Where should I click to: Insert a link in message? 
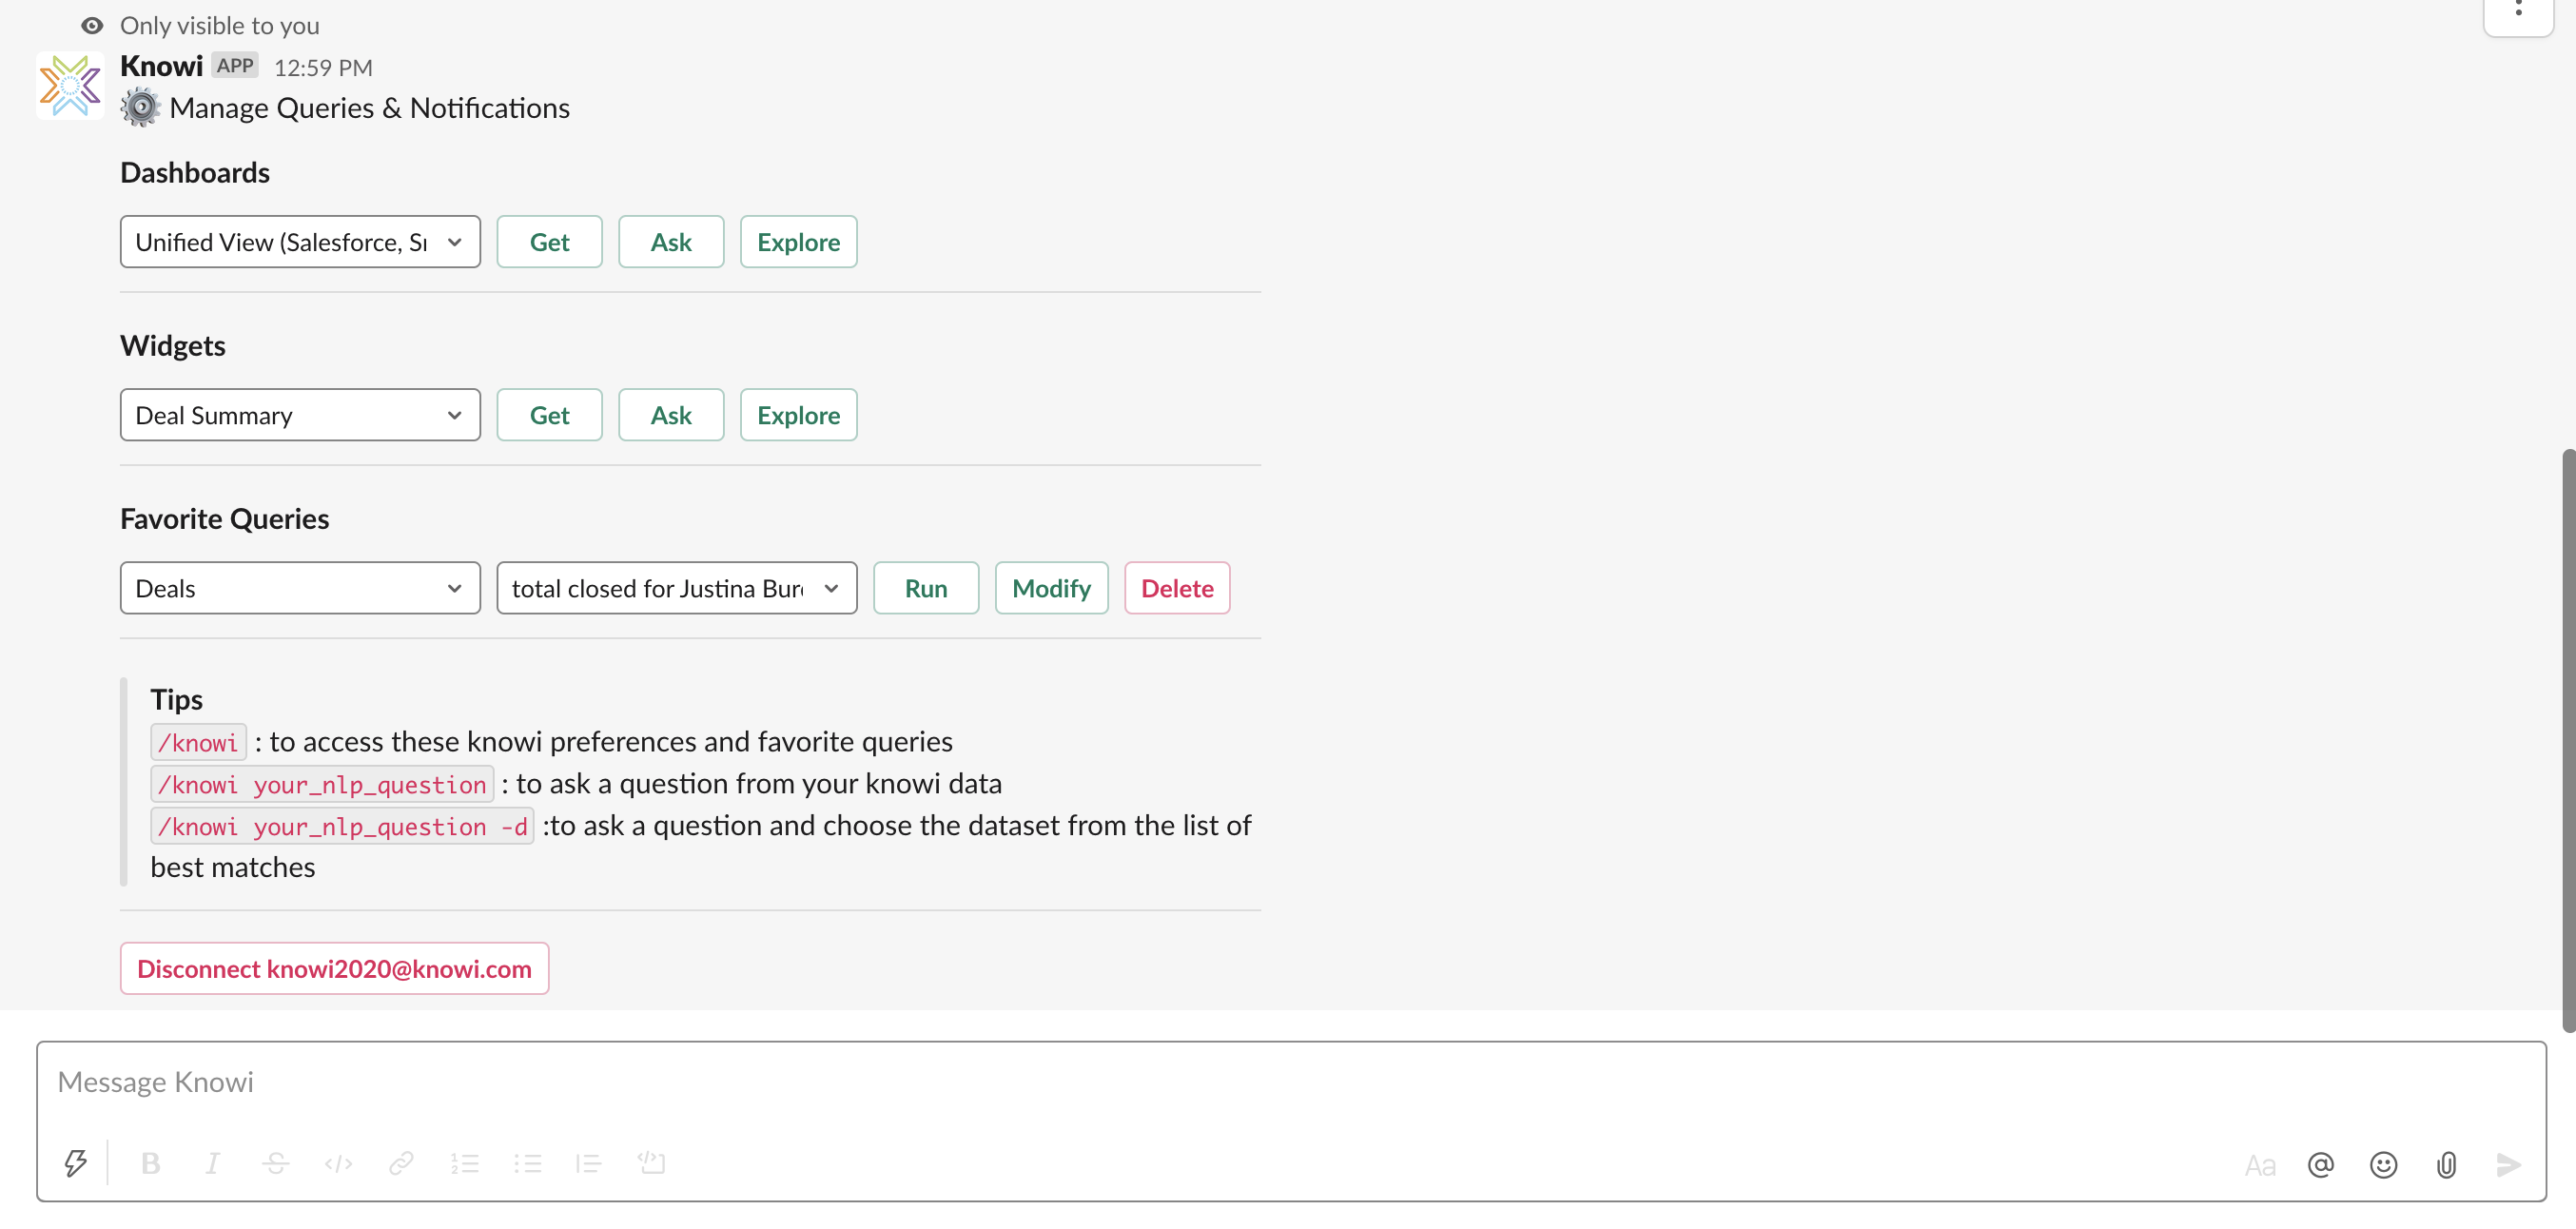click(402, 1163)
